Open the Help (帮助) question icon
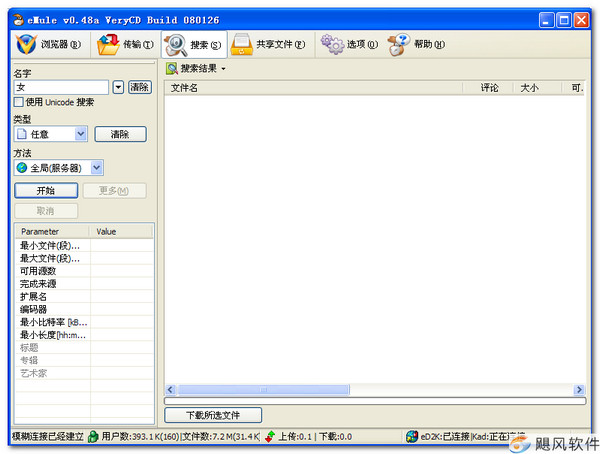The image size is (600, 454). 399,44
